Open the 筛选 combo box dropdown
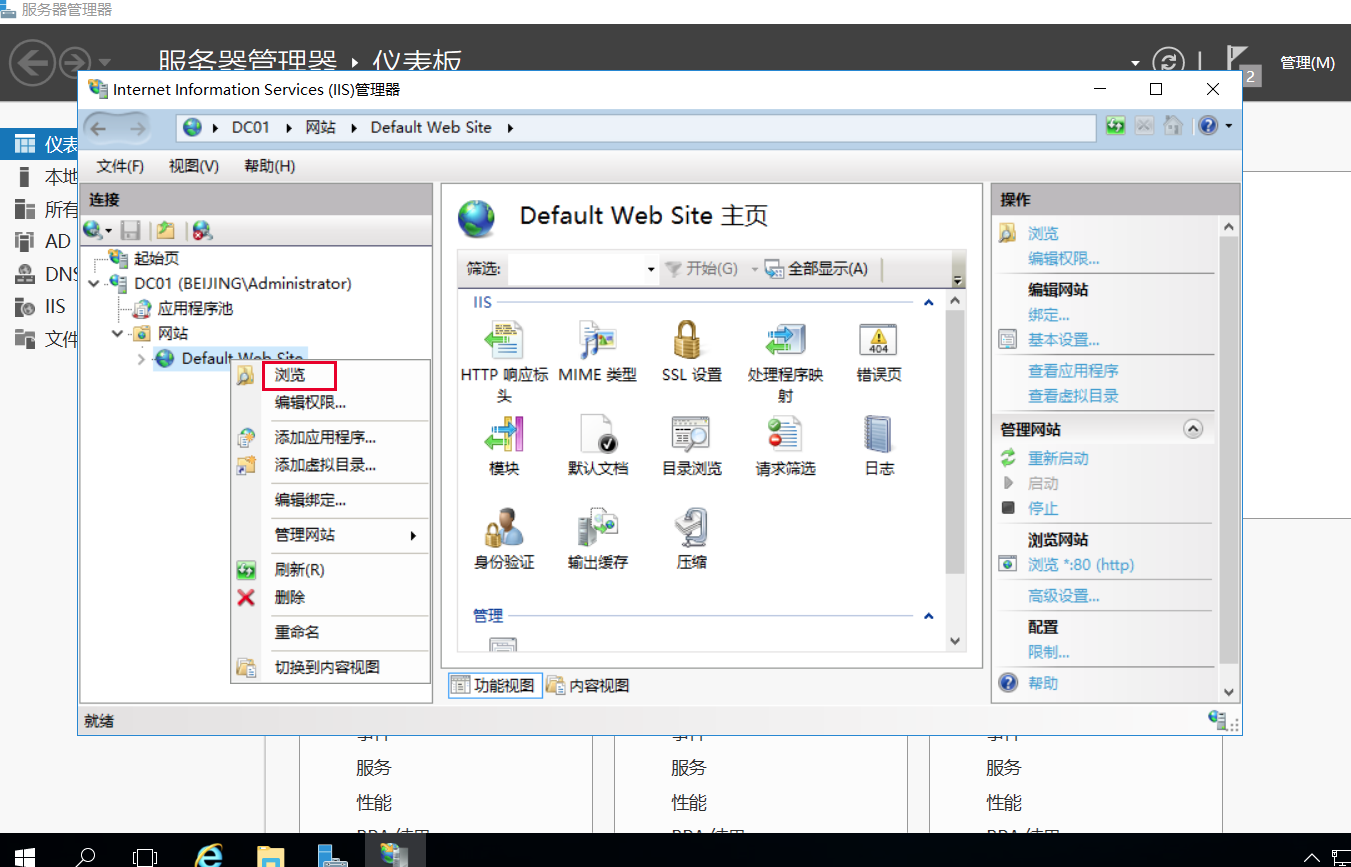1351x867 pixels. click(650, 269)
